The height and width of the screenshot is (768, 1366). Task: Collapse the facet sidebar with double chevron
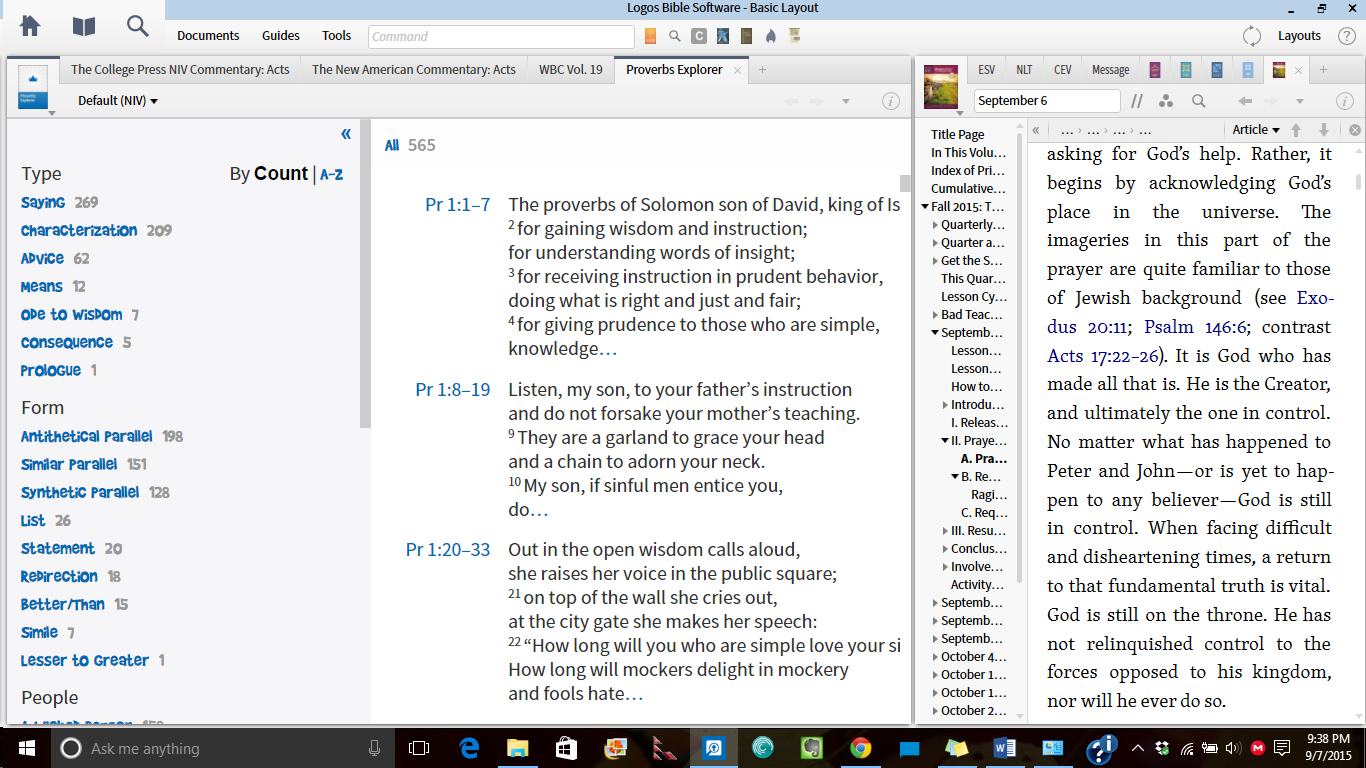[x=346, y=134]
